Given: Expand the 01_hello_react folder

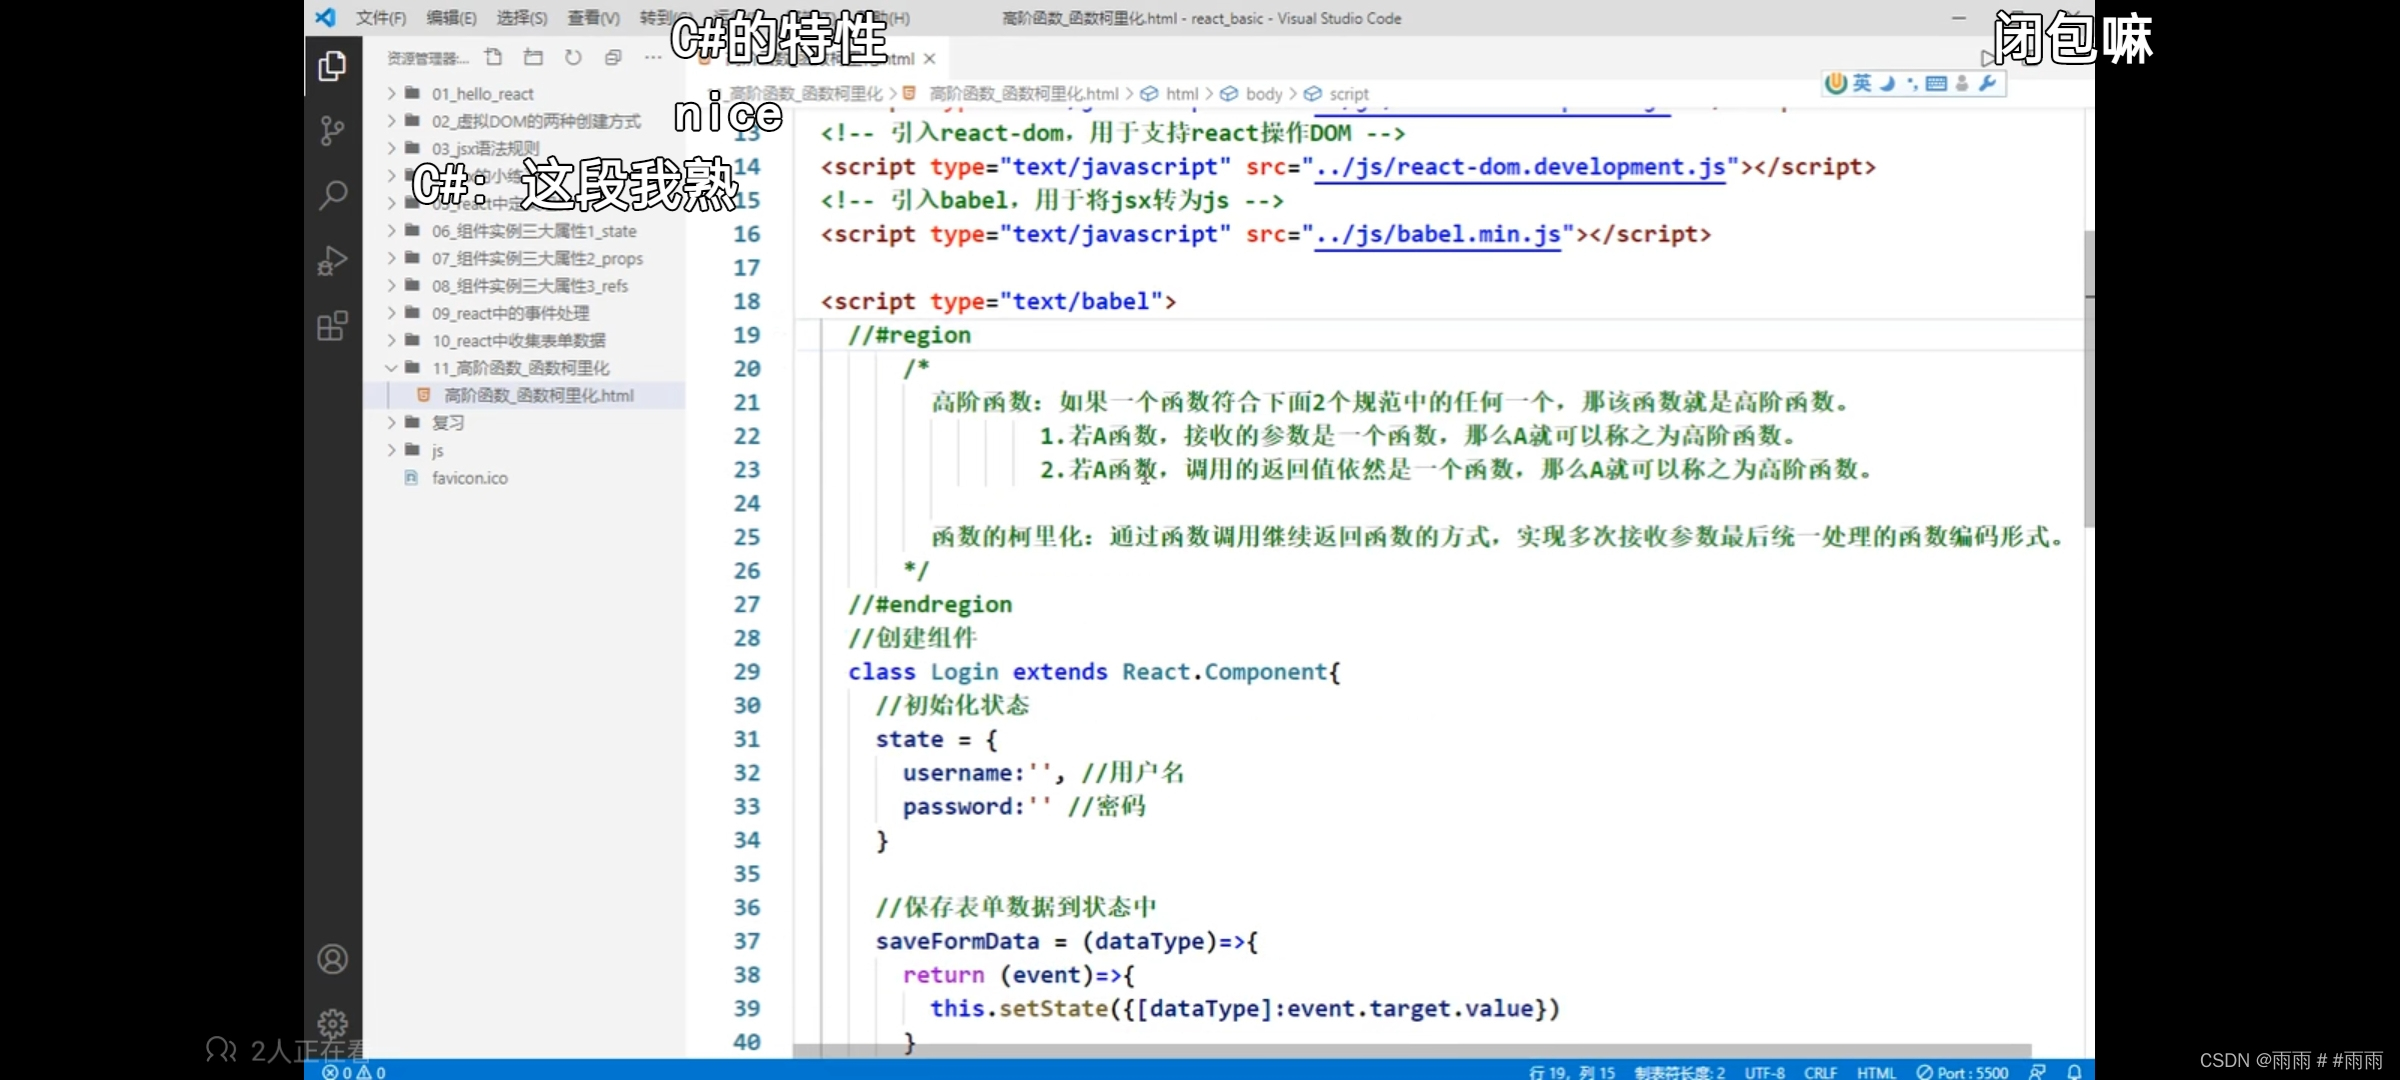Looking at the screenshot, I should click(482, 94).
